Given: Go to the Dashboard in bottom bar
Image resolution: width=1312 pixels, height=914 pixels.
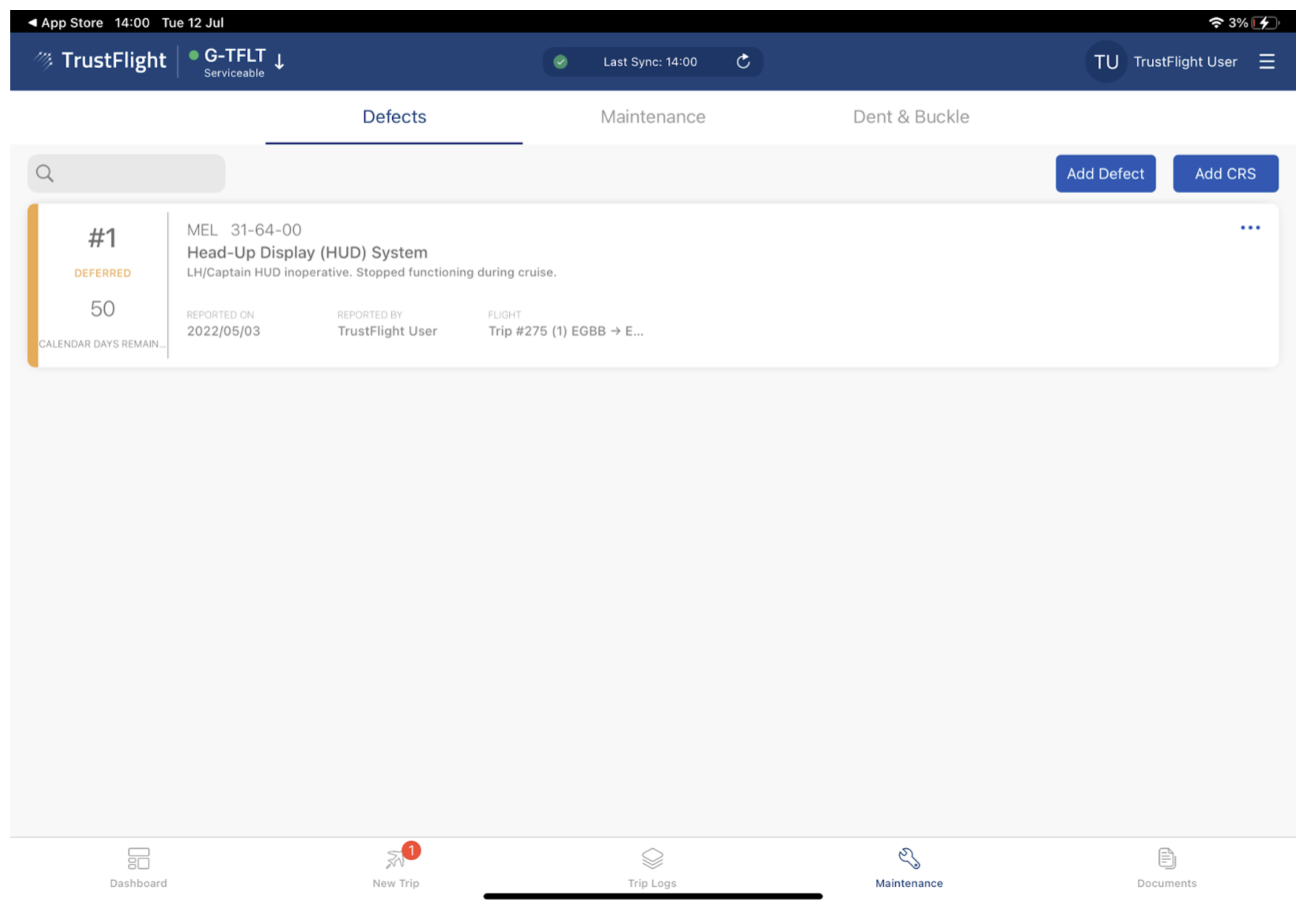Looking at the screenshot, I should pos(138,868).
